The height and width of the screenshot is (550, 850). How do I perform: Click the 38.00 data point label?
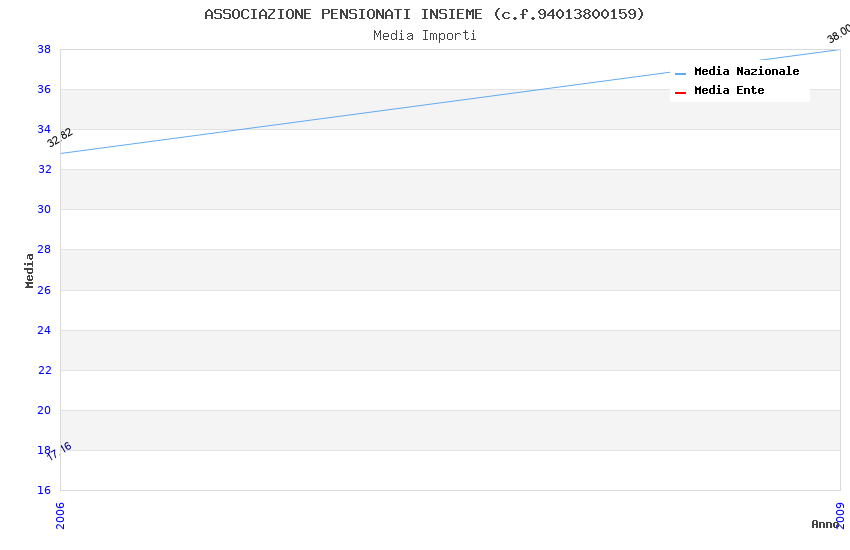pos(838,33)
